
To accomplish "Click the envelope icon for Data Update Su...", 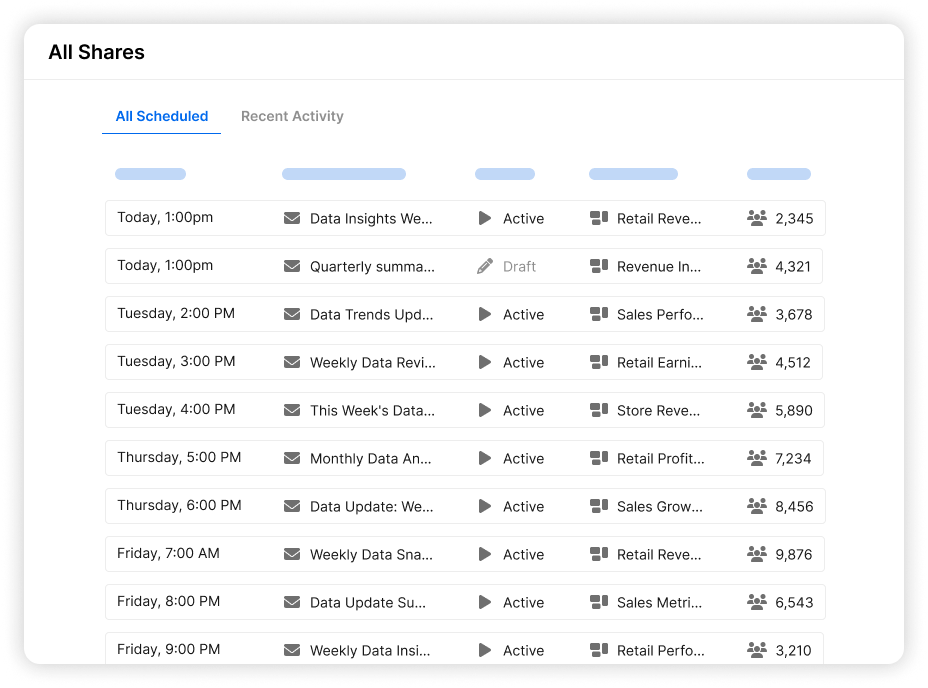I will 292,602.
